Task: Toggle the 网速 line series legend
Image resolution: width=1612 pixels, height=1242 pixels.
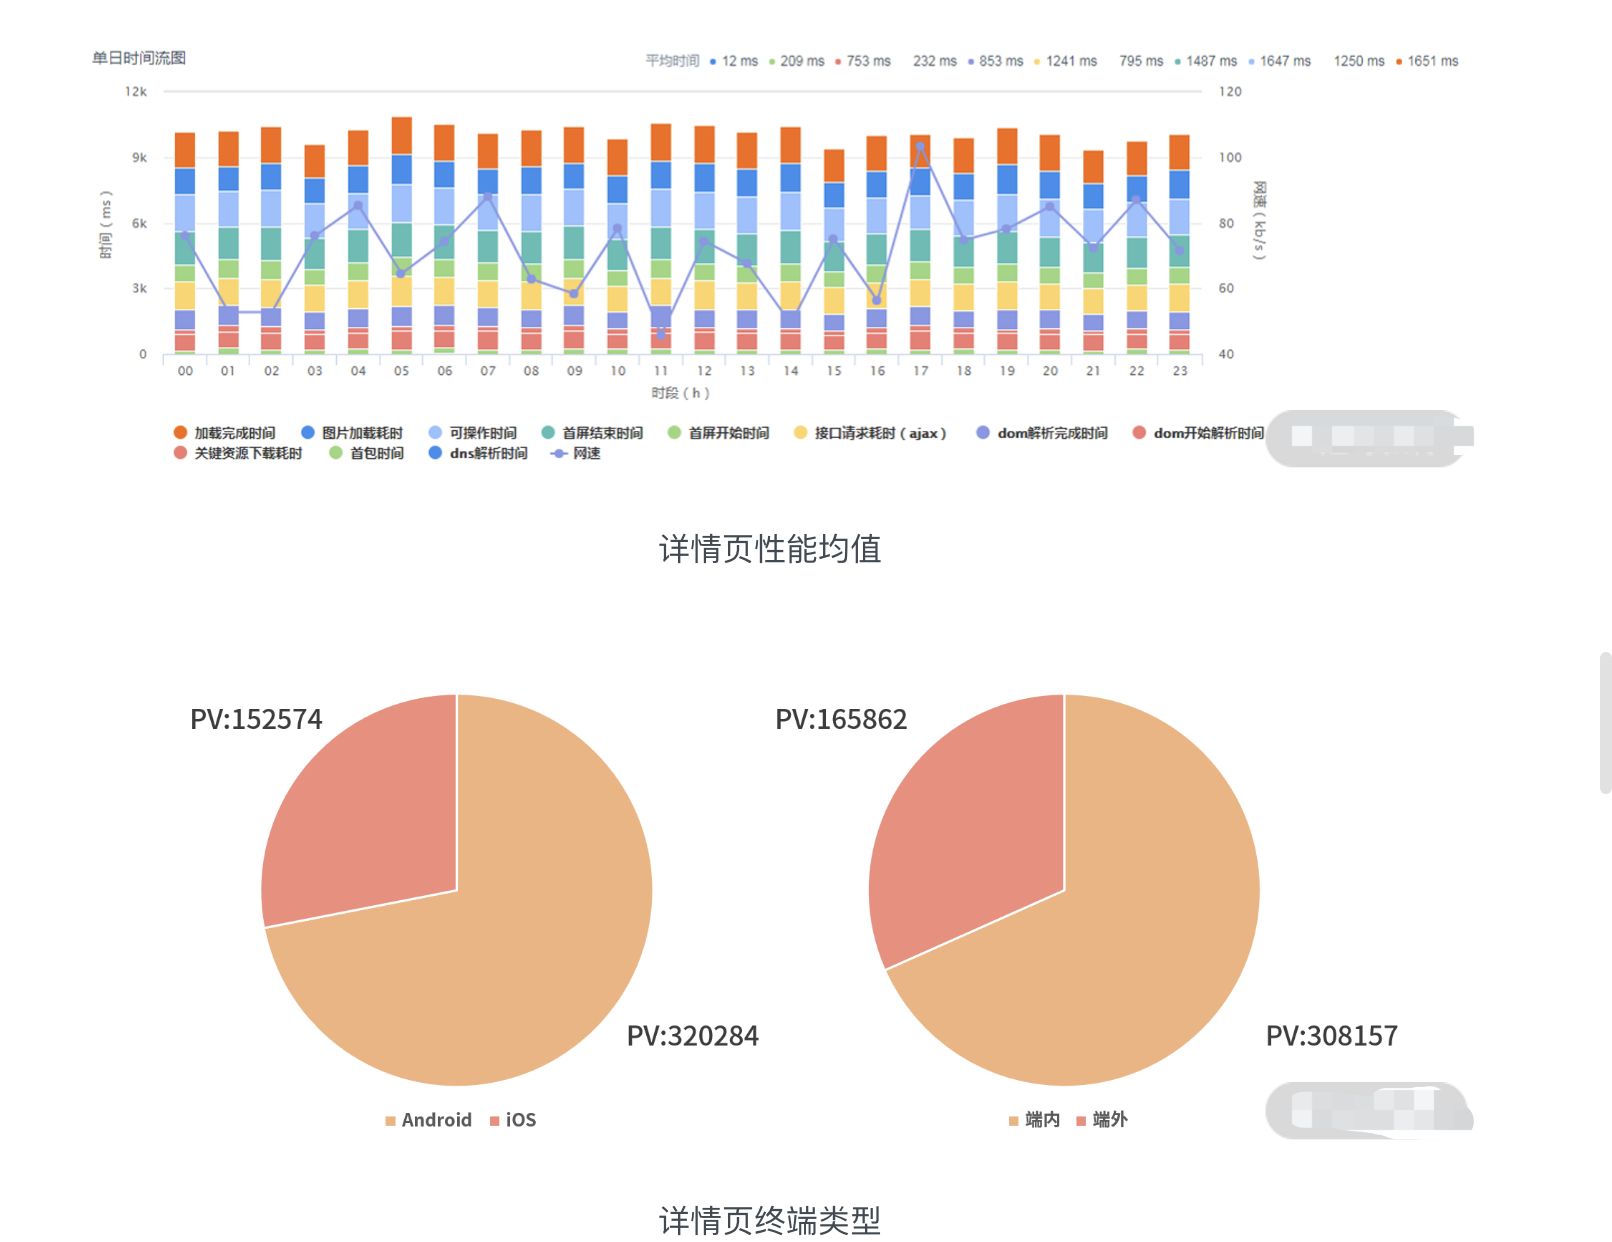Action: pos(576,453)
